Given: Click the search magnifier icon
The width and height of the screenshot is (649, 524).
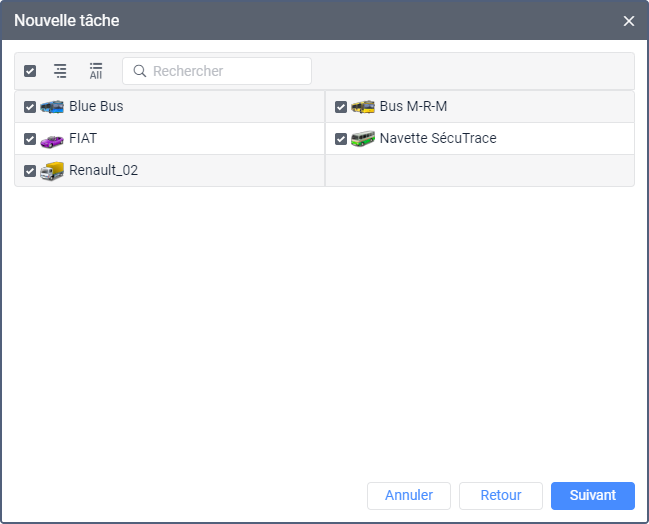Looking at the screenshot, I should coord(140,71).
